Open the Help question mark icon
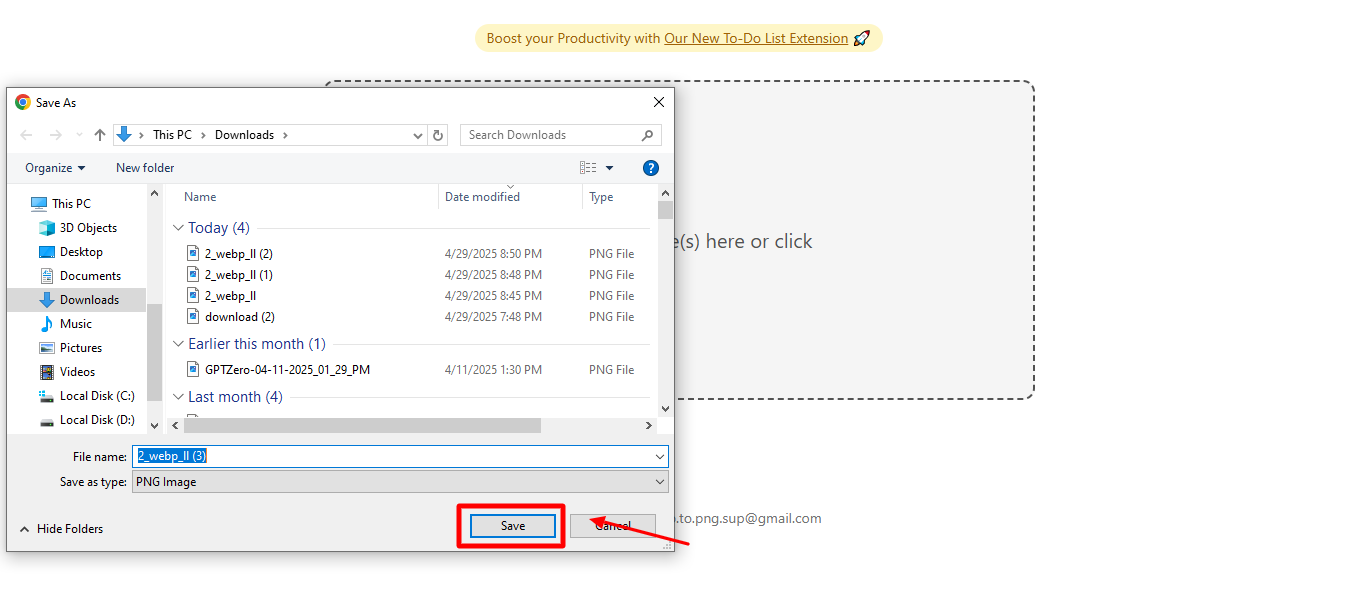The image size is (1349, 595). [x=651, y=167]
